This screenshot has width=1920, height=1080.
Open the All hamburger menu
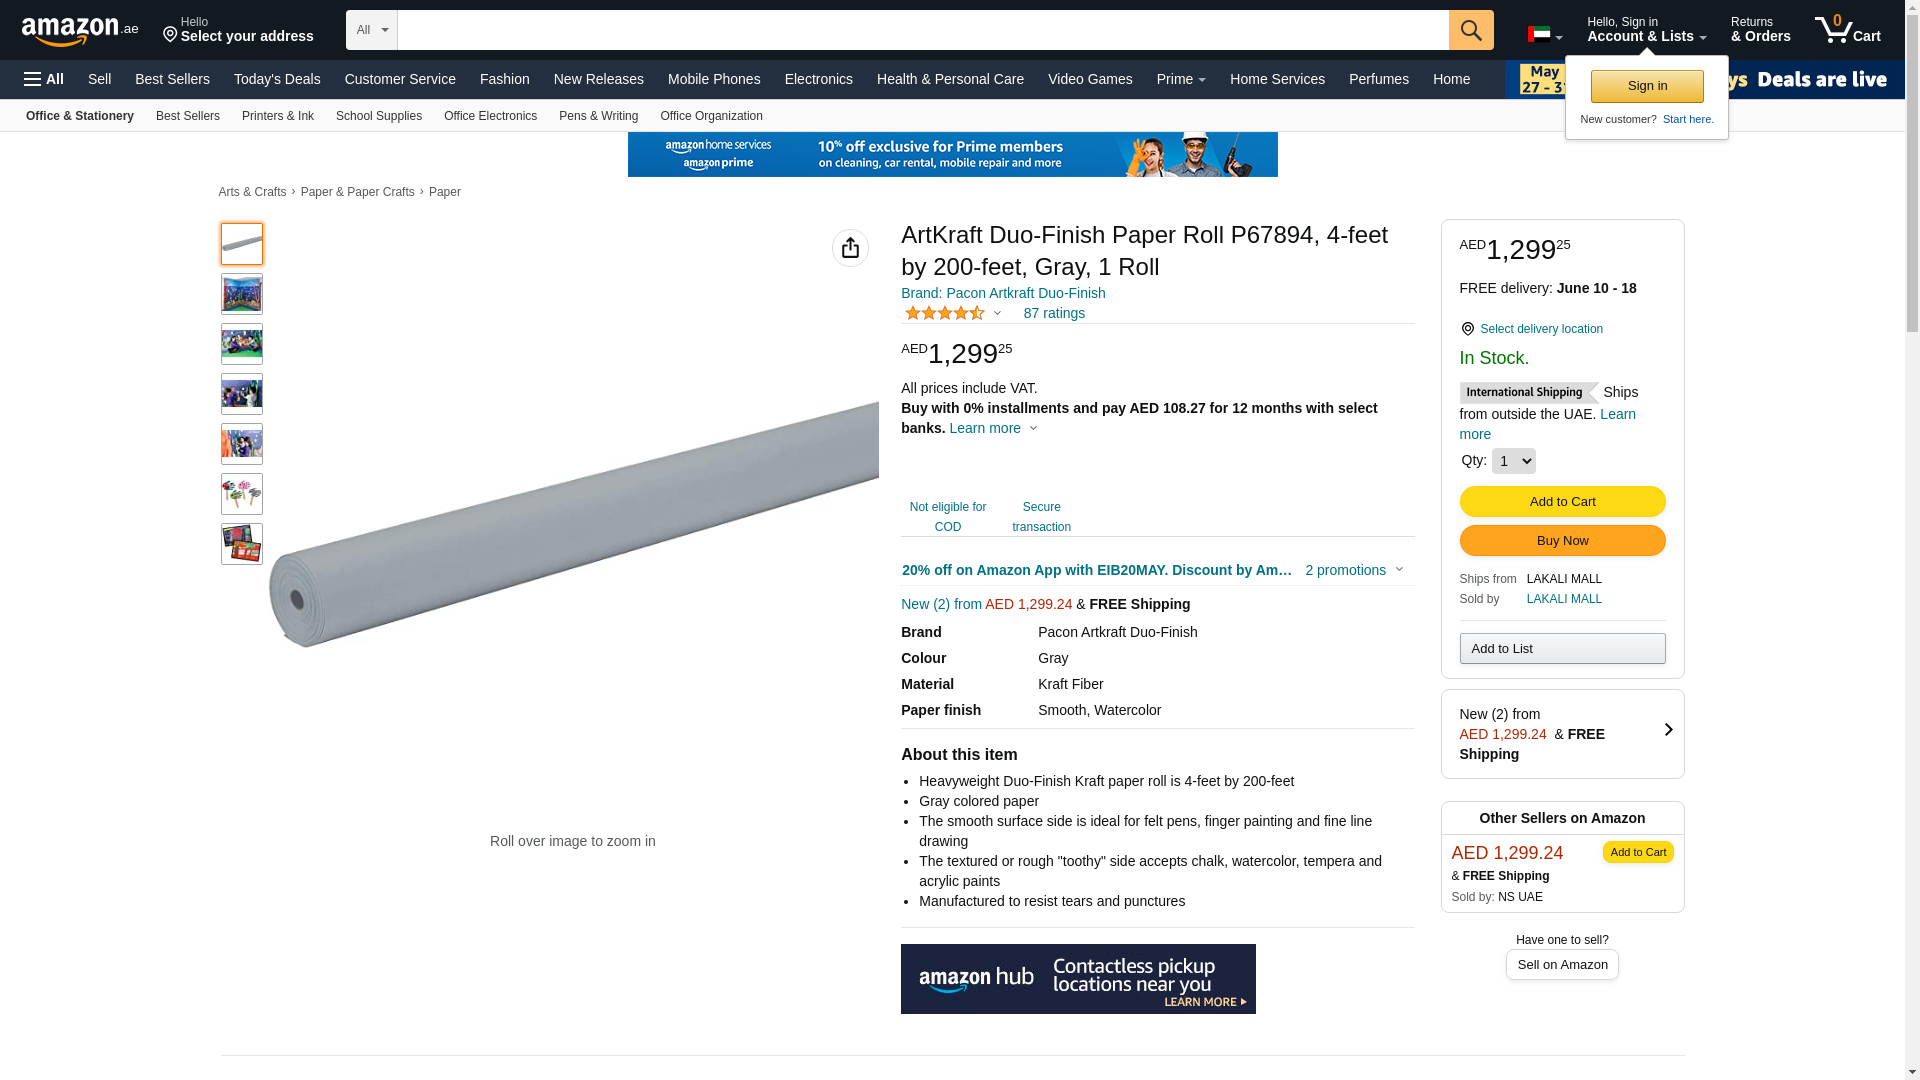[44, 79]
